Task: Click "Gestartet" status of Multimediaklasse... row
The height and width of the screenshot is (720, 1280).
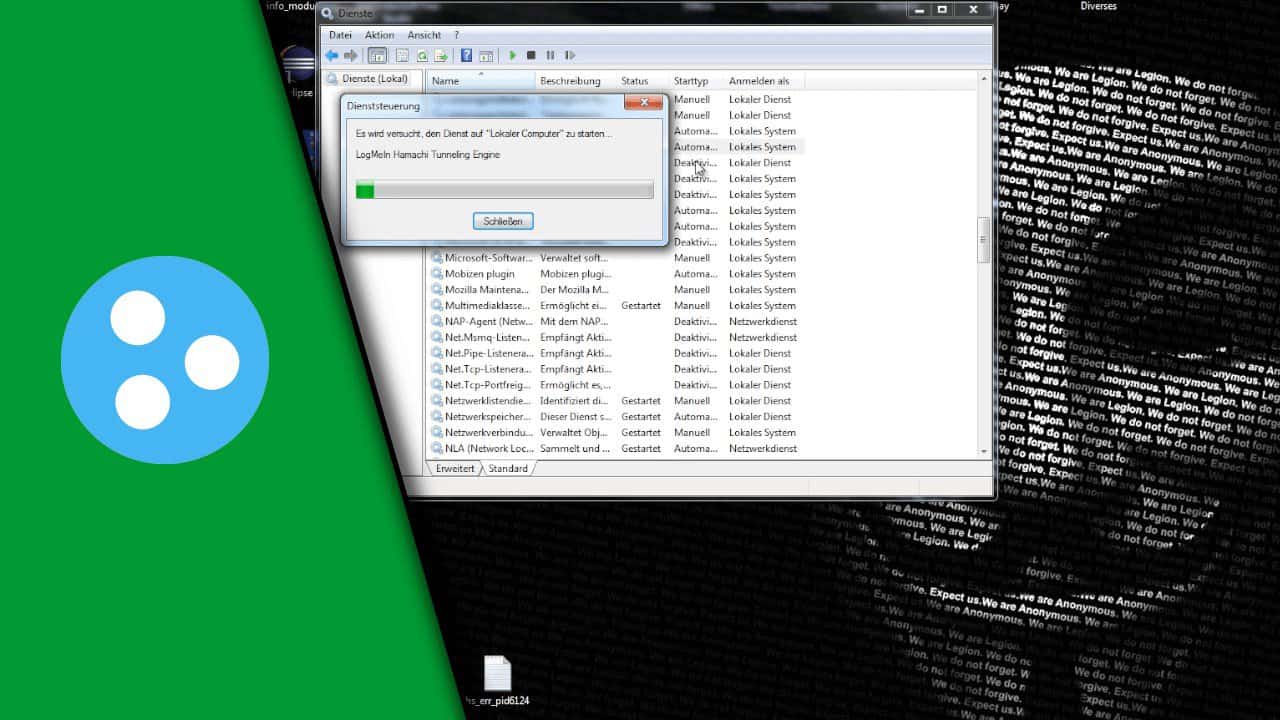Action: point(641,306)
